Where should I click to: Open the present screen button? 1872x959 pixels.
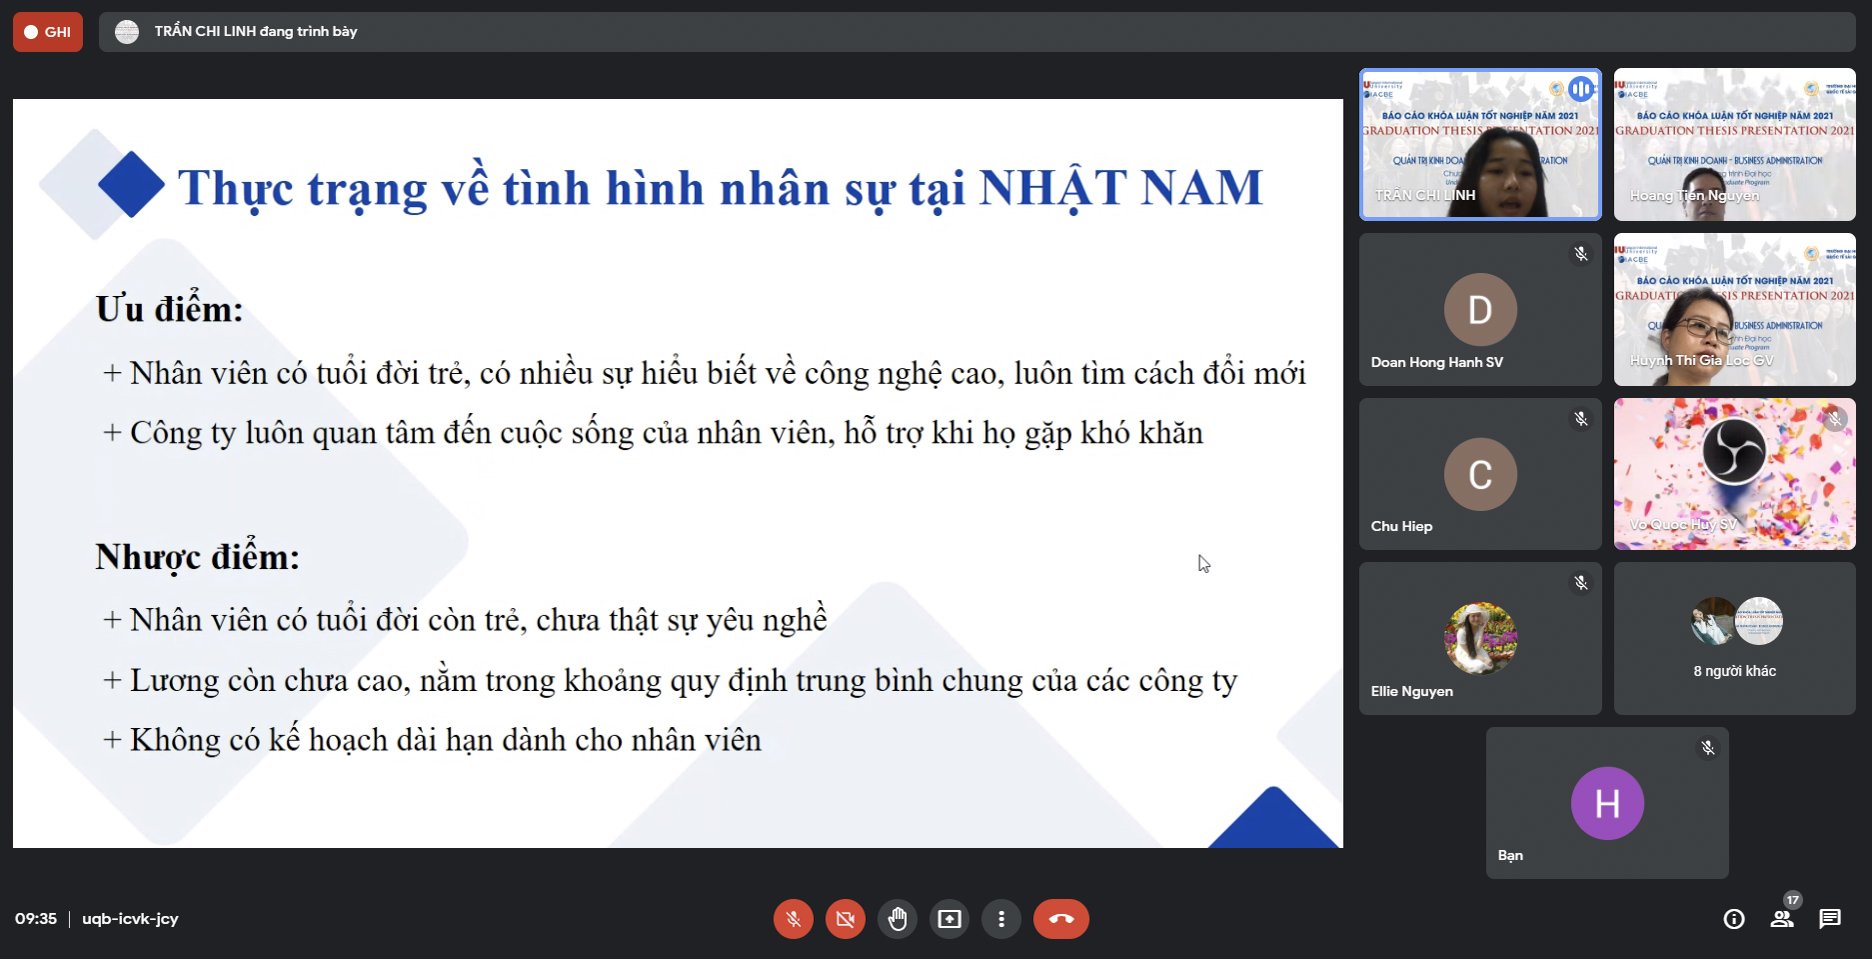coord(949,919)
